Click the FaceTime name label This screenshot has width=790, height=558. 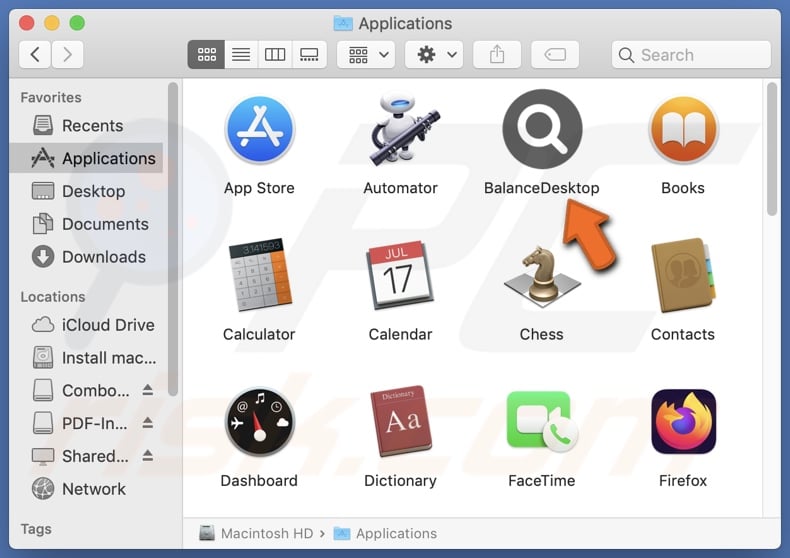542,480
